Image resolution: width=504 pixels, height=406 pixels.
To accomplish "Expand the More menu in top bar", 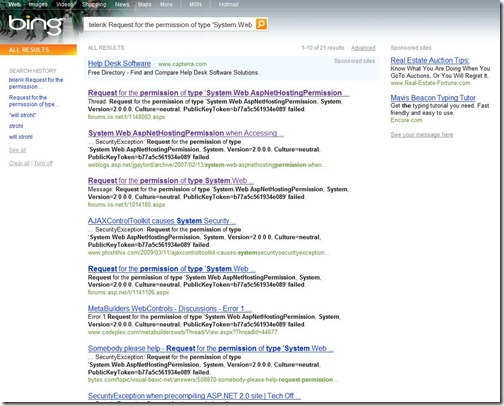I will point(166,4).
